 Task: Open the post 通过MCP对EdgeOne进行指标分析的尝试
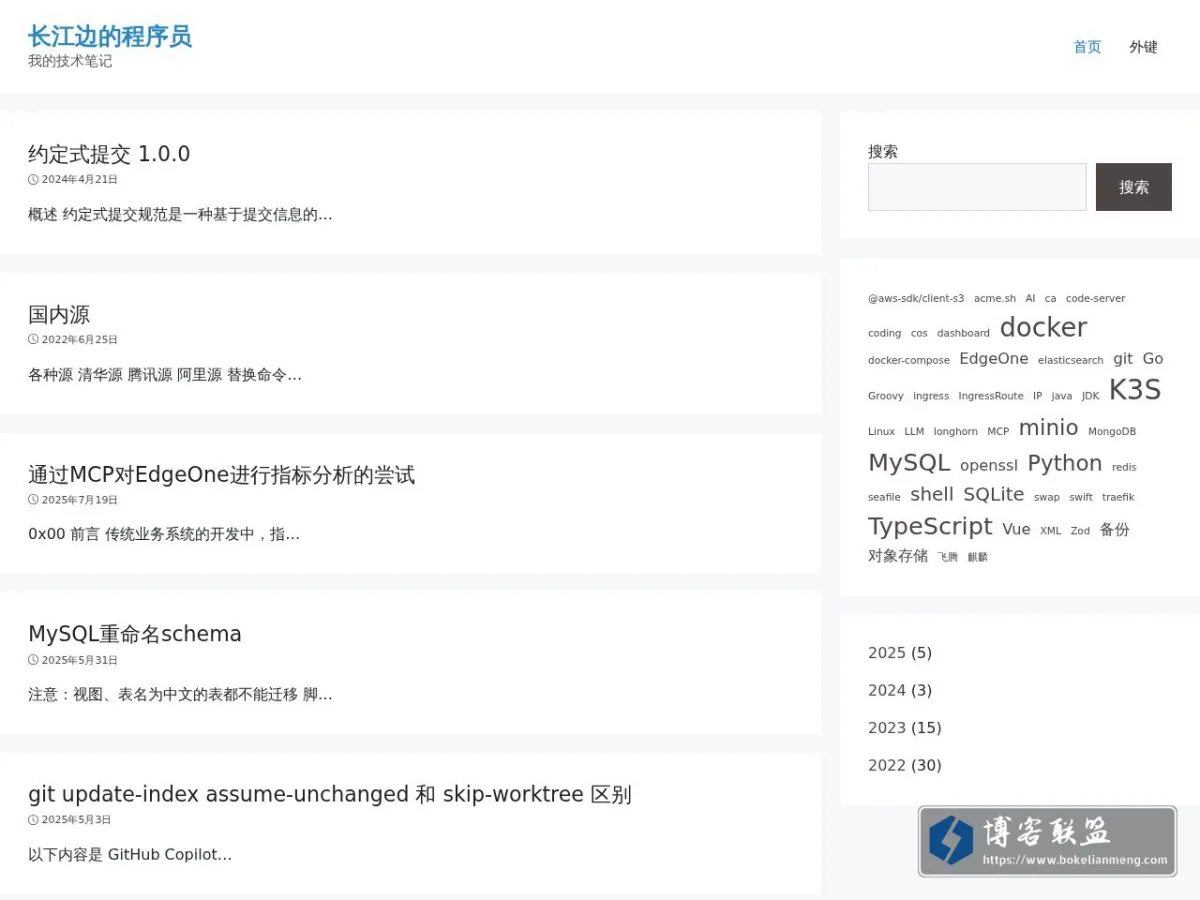[221, 474]
